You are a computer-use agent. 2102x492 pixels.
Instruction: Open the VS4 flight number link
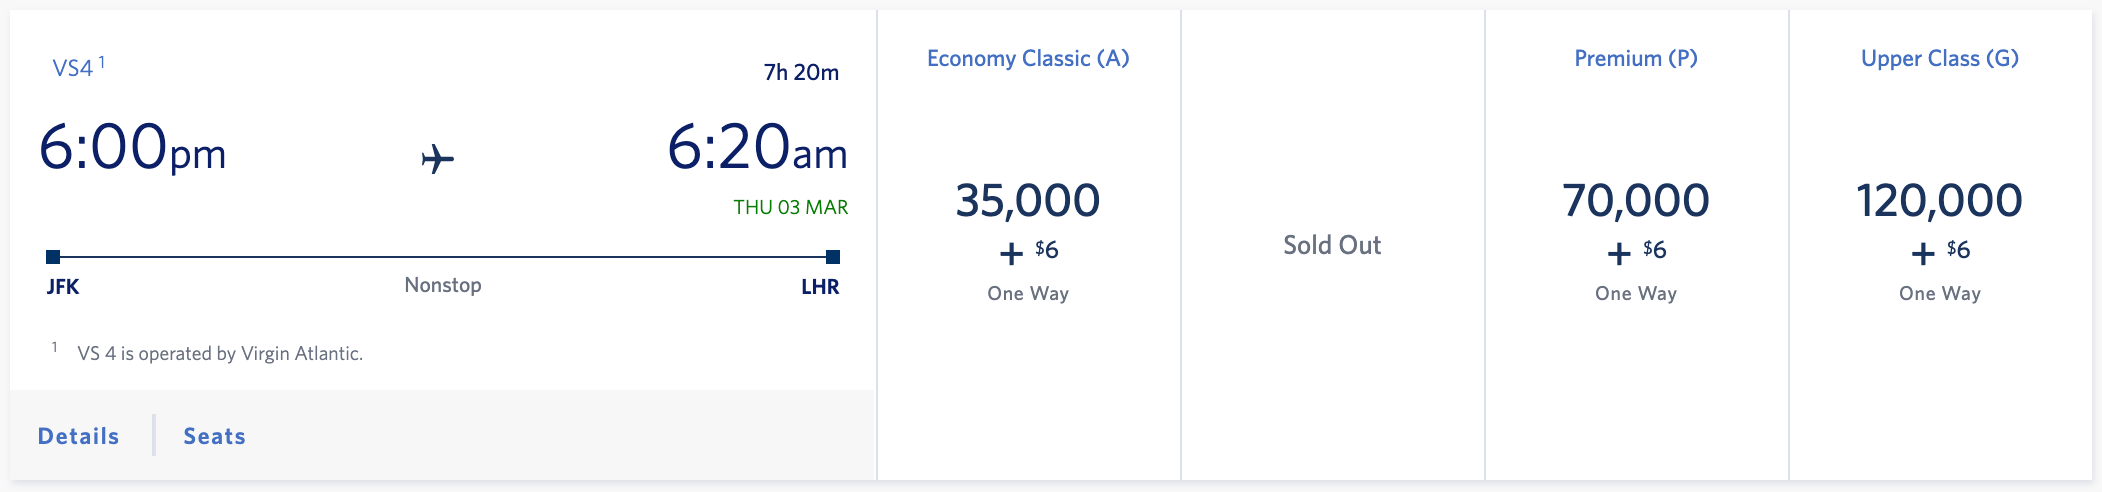[x=72, y=68]
